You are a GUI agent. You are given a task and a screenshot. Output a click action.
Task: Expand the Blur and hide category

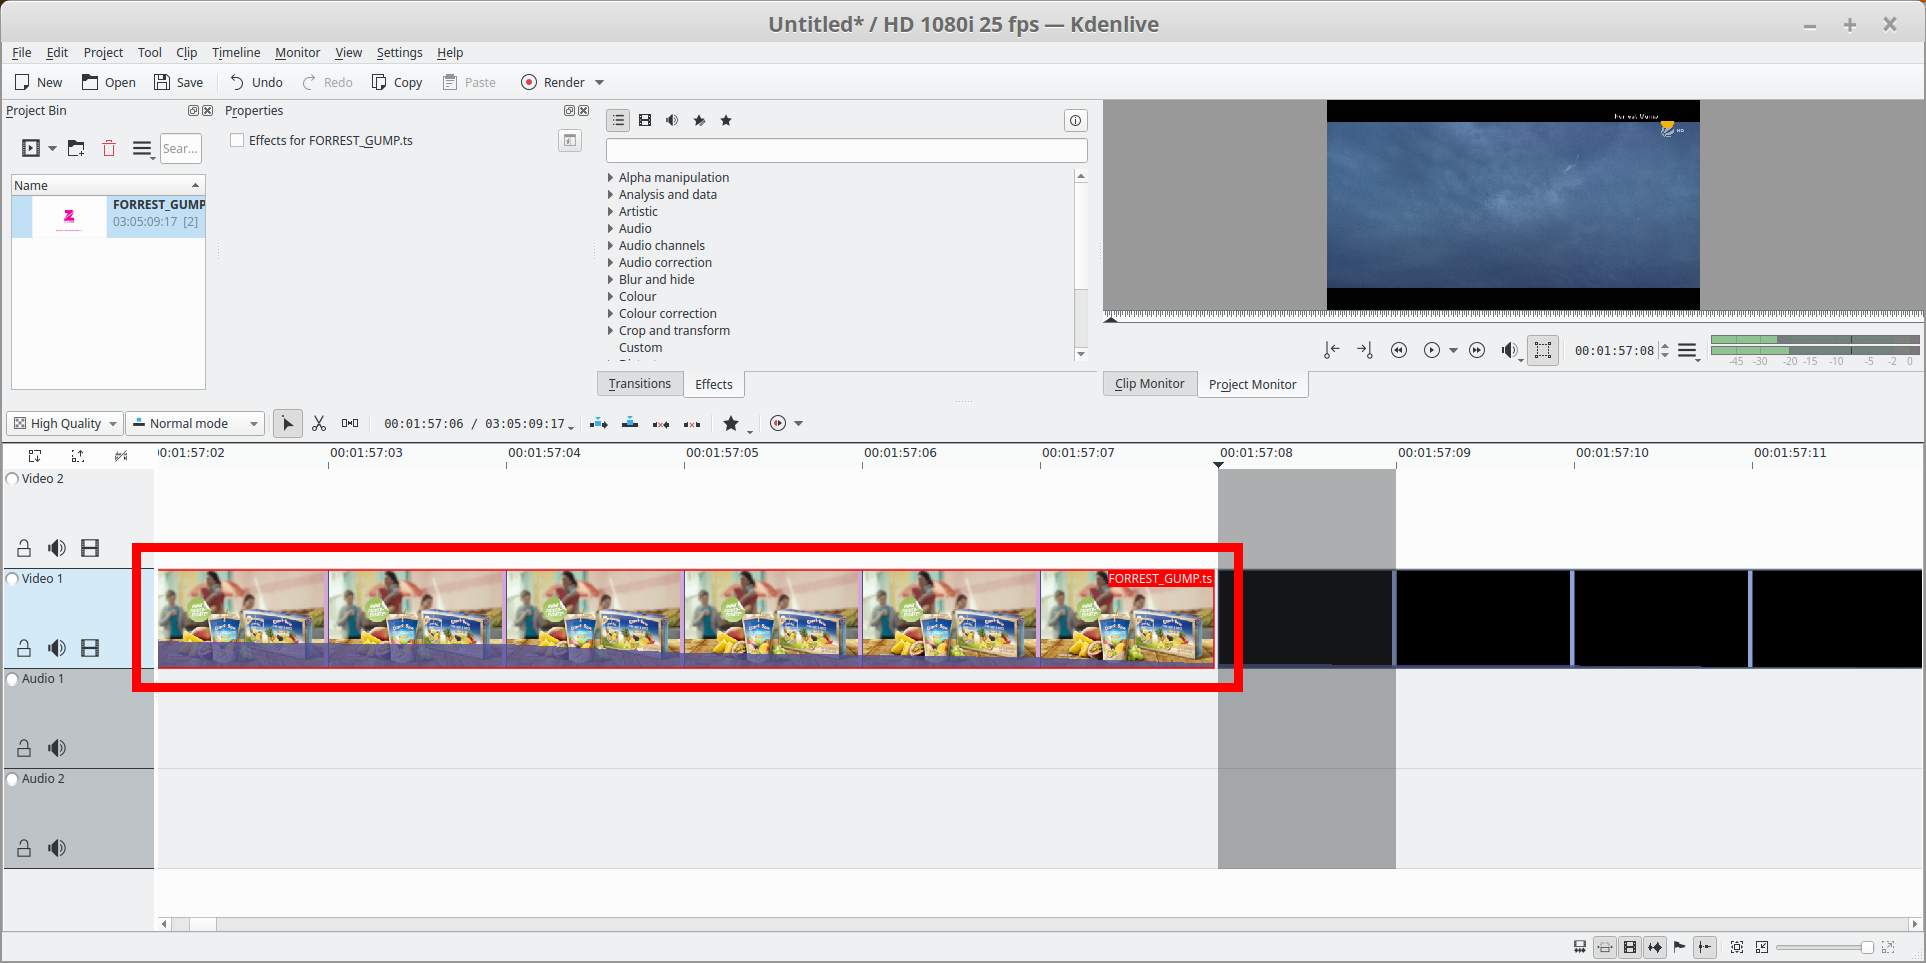tap(611, 280)
